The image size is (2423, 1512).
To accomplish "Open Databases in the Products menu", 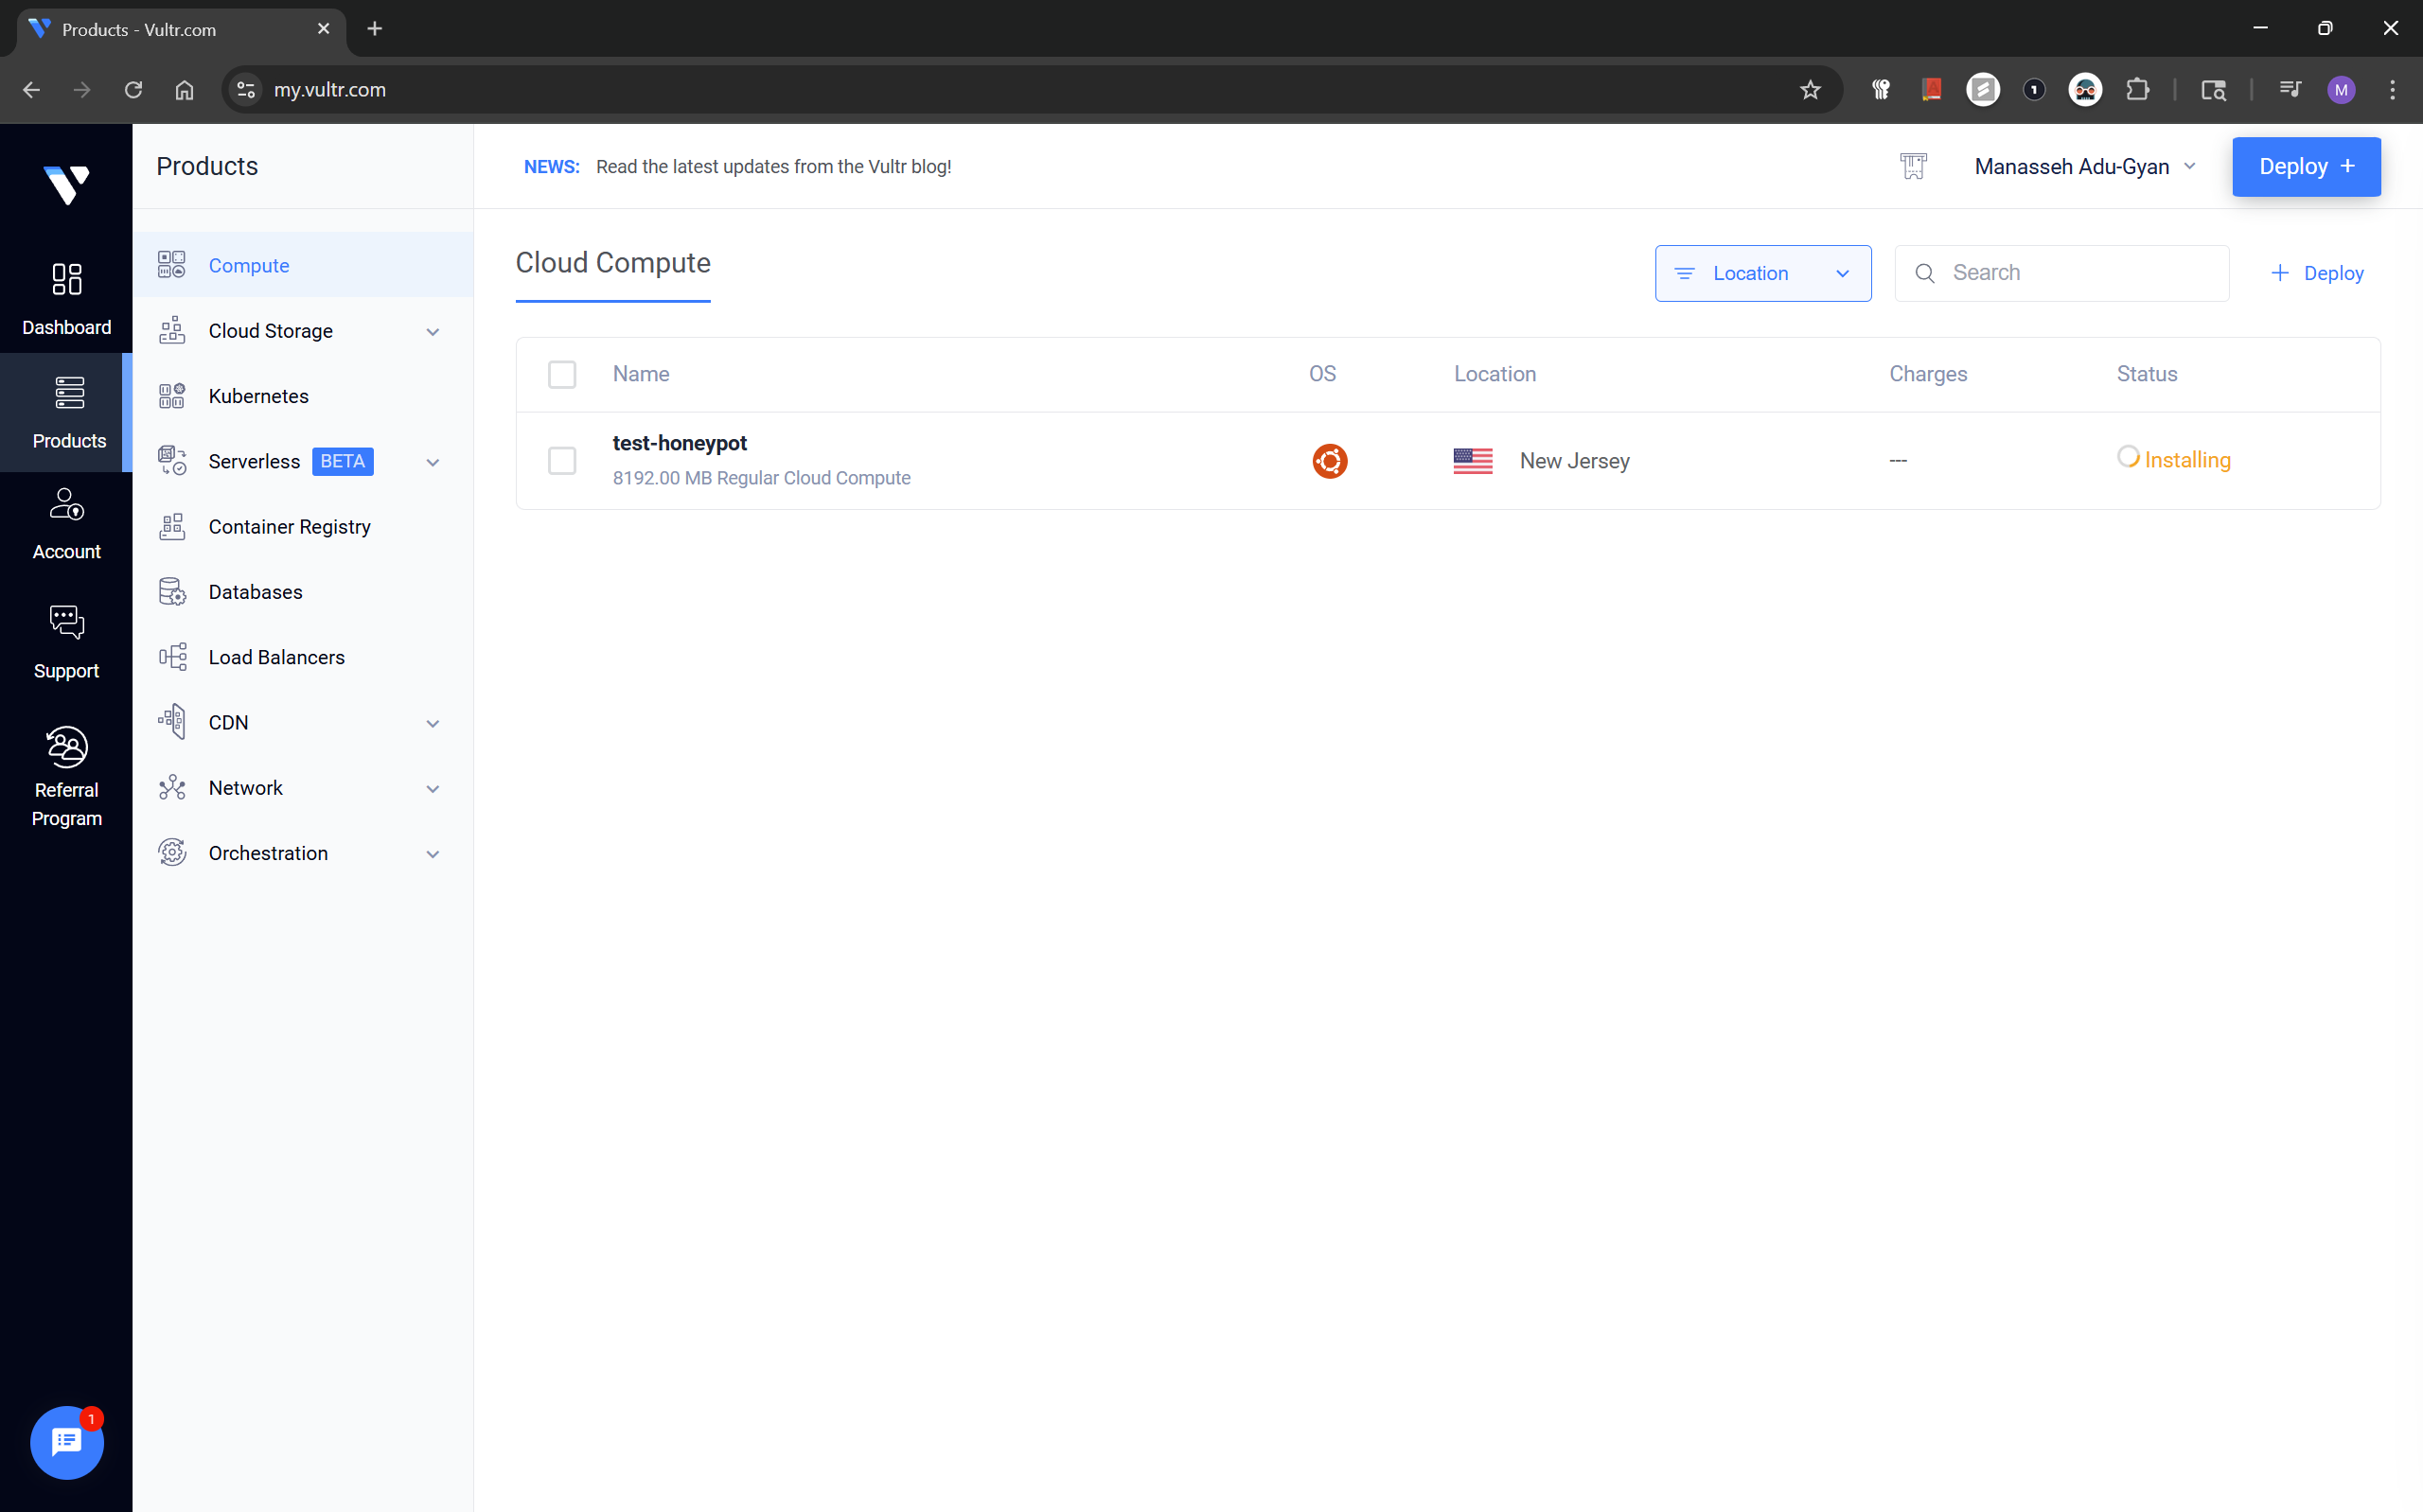I will click(303, 592).
